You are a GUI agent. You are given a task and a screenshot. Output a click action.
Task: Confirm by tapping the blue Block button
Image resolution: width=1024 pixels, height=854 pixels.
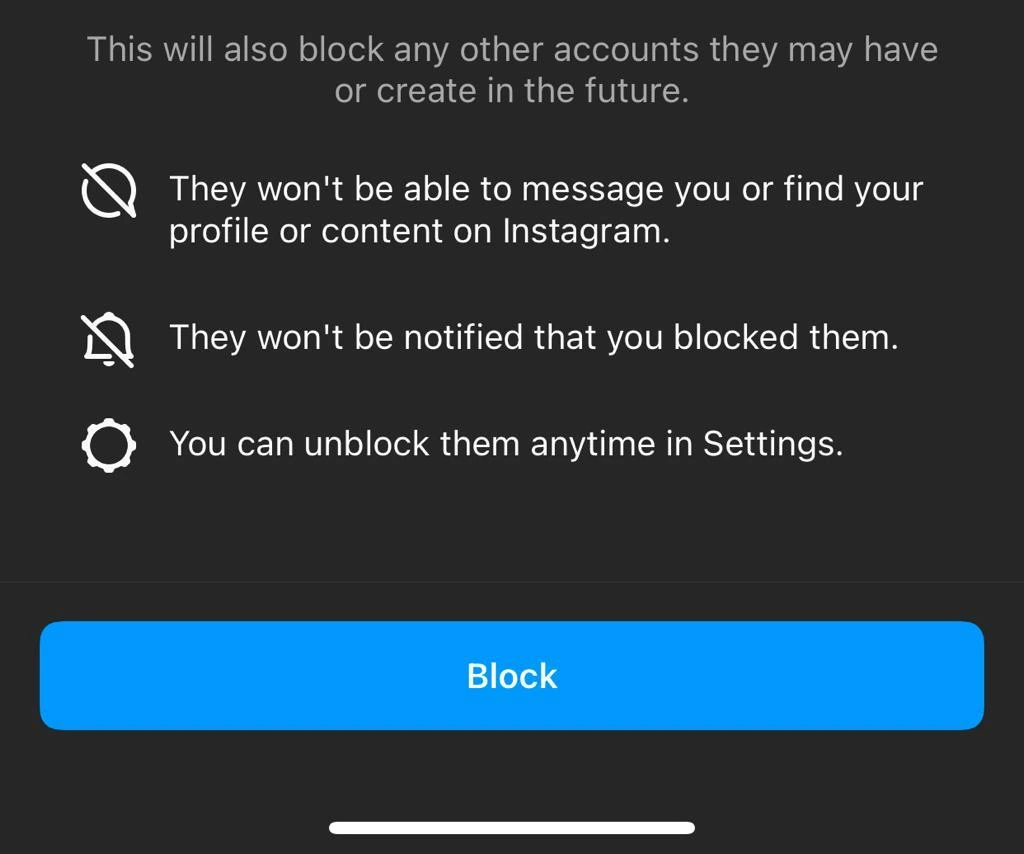[512, 676]
